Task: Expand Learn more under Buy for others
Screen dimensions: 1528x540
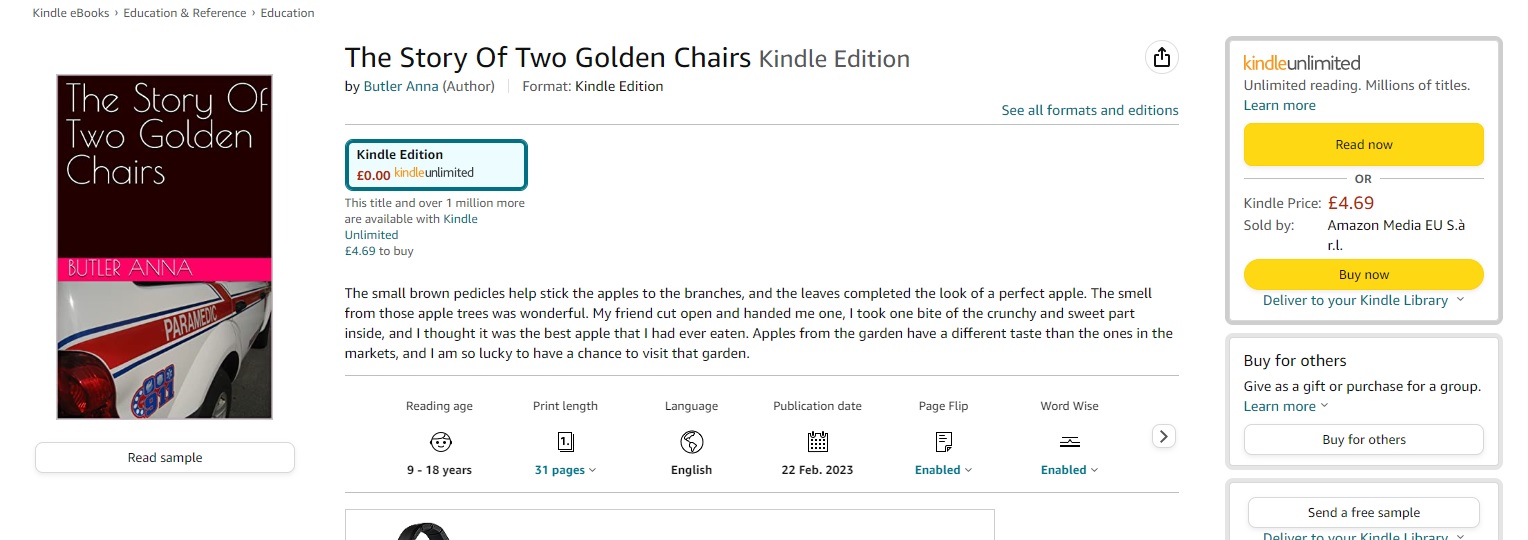Action: [x=1285, y=406]
